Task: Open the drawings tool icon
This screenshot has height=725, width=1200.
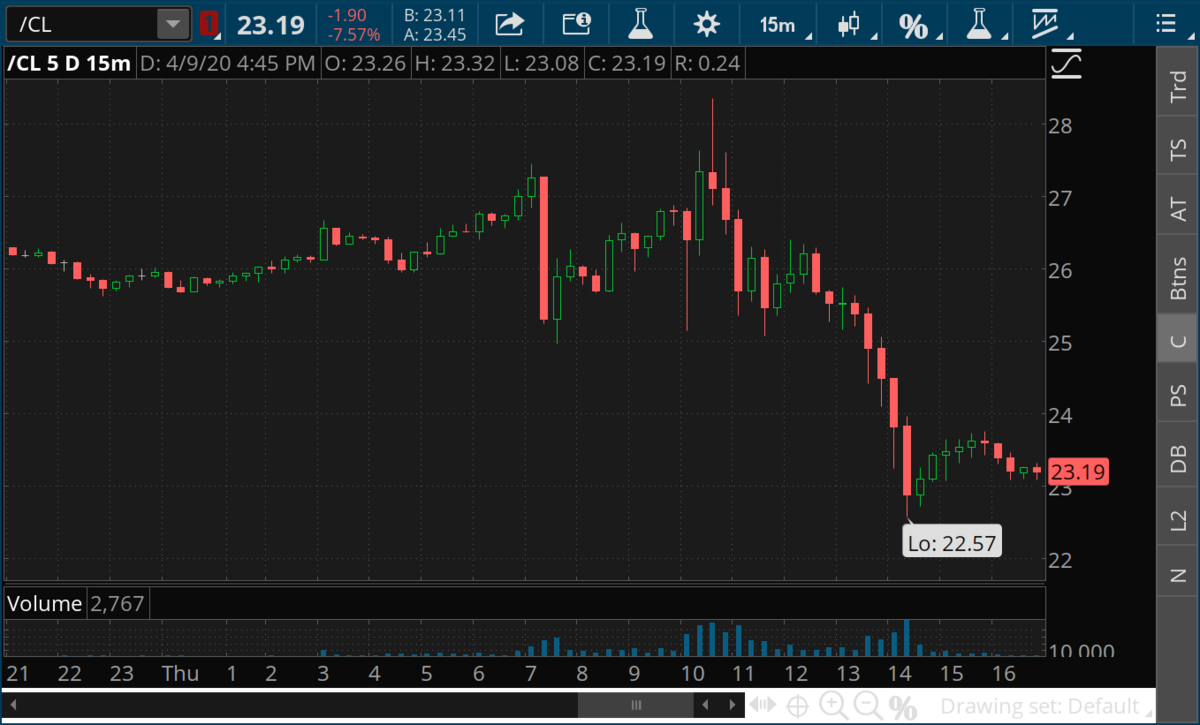Action: click(x=1047, y=24)
